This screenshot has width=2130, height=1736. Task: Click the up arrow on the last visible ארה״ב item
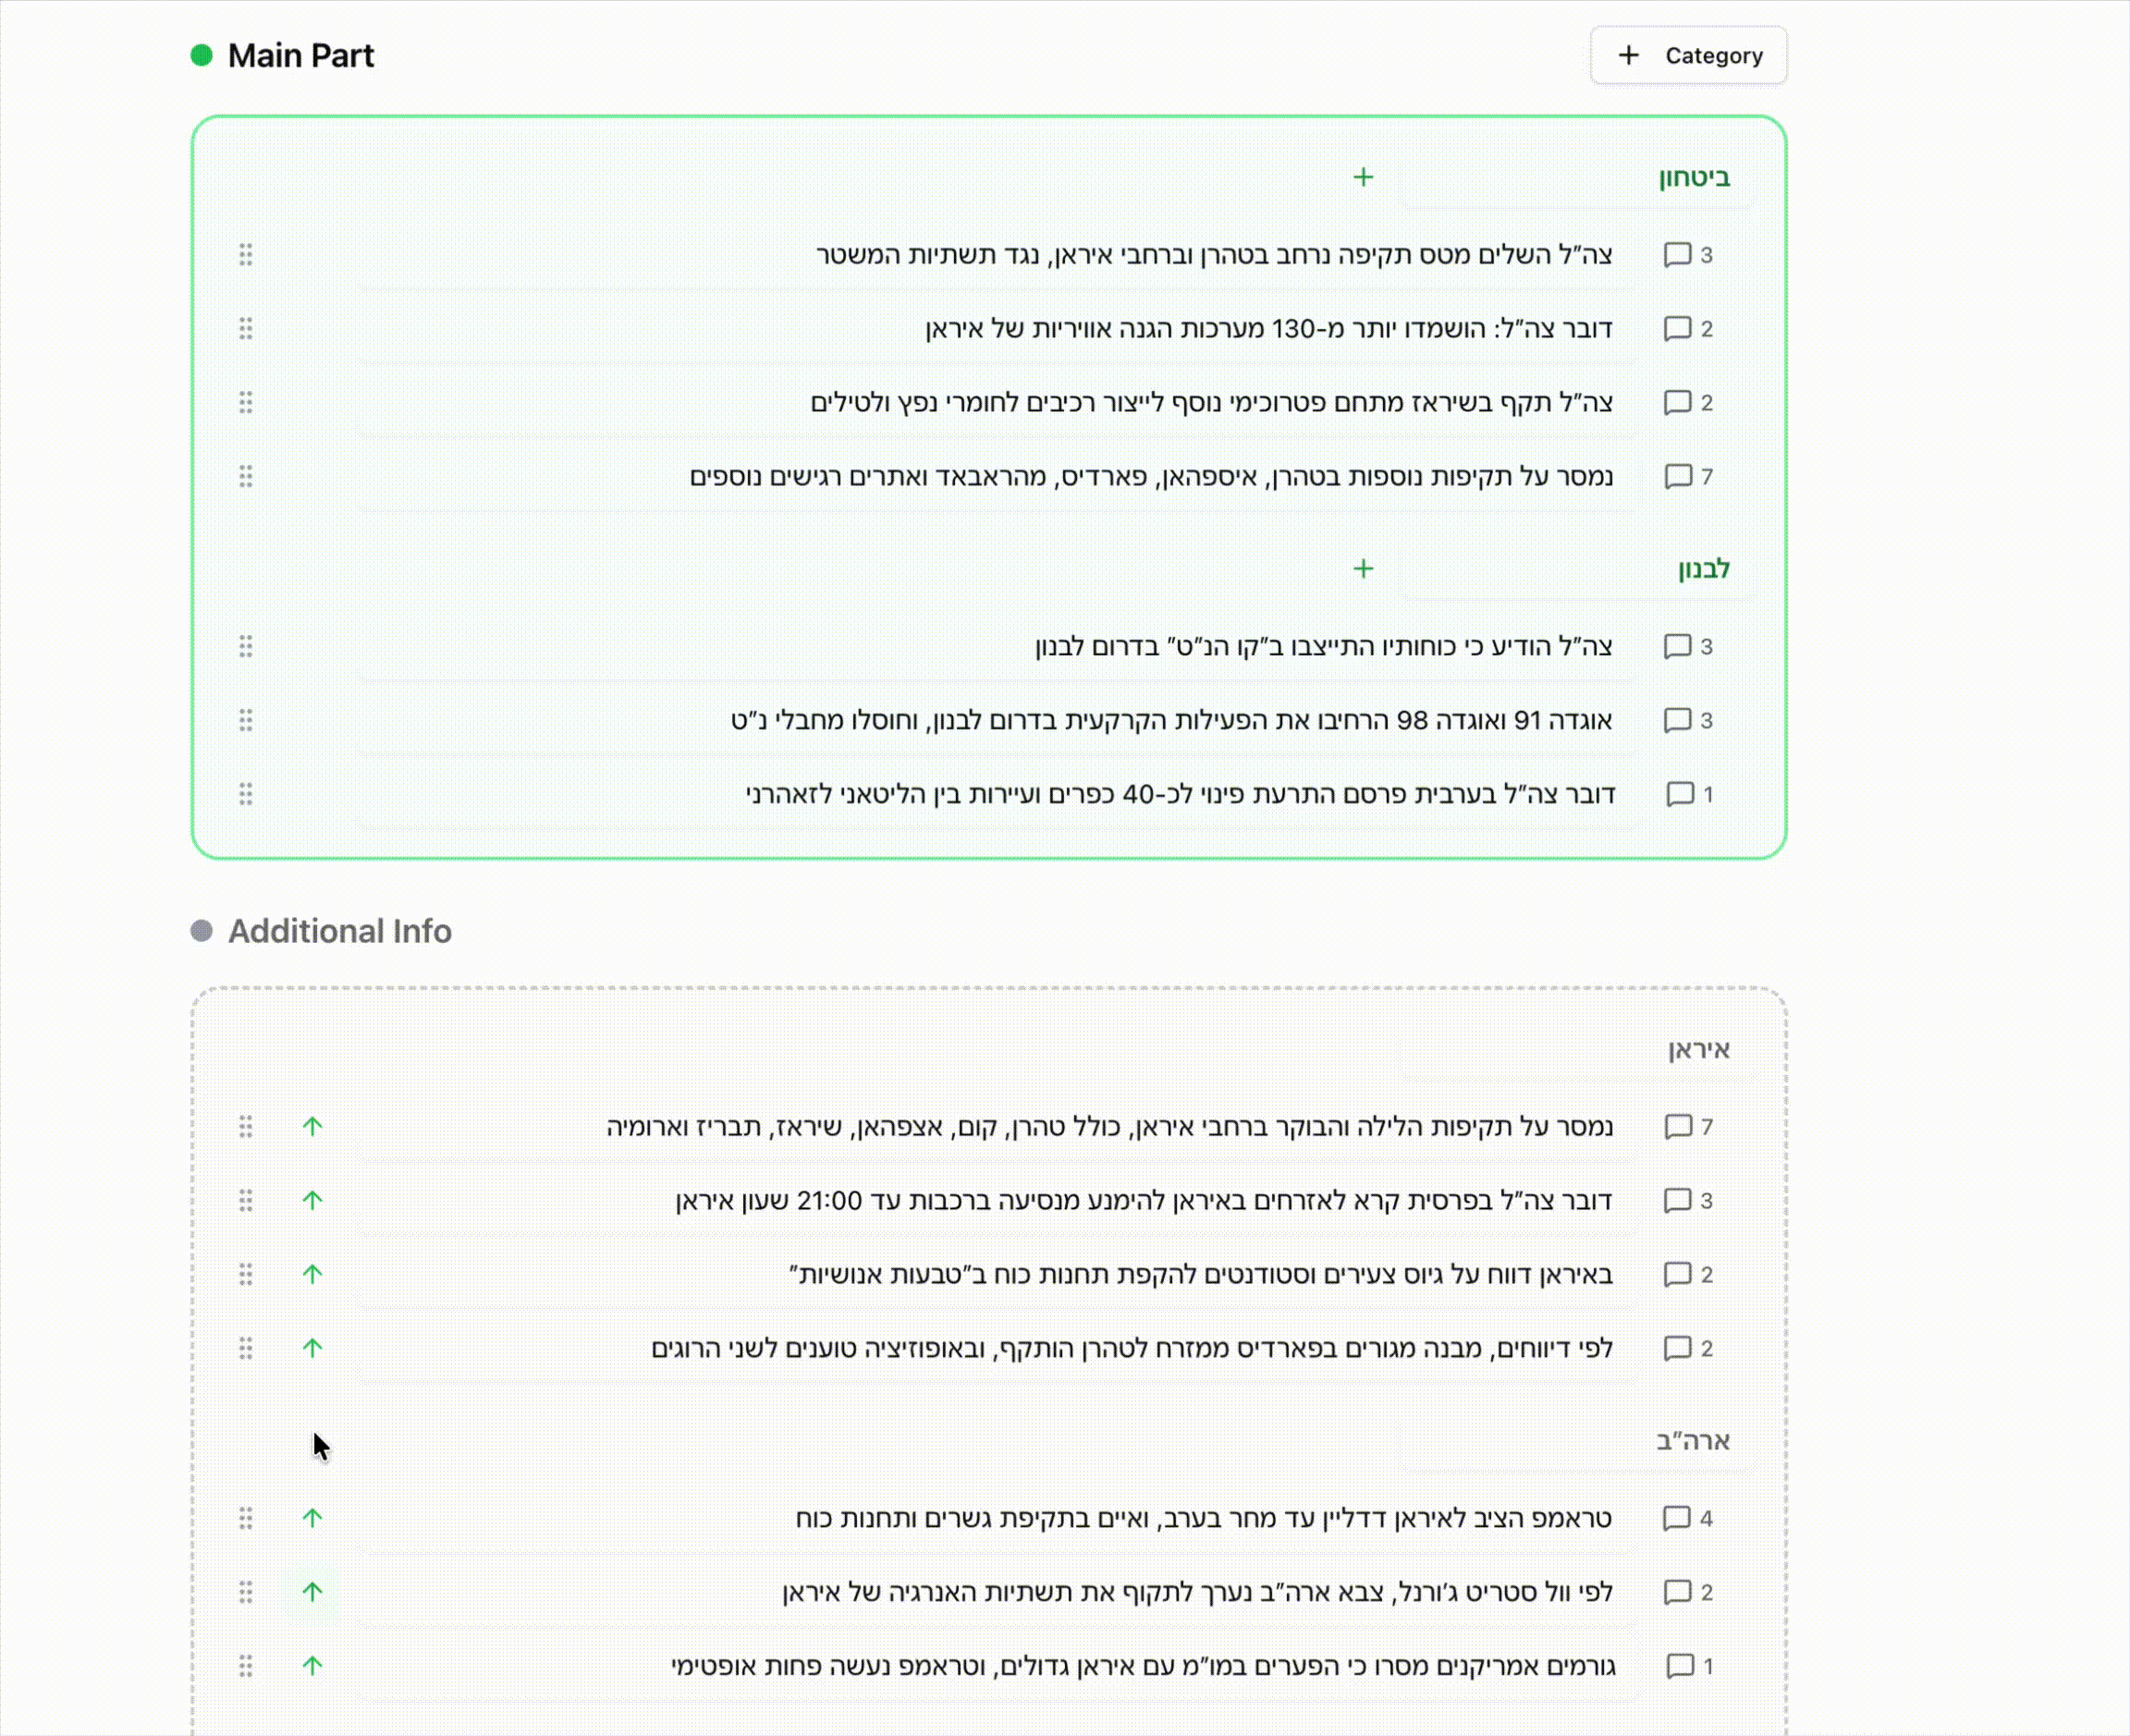coord(312,1665)
